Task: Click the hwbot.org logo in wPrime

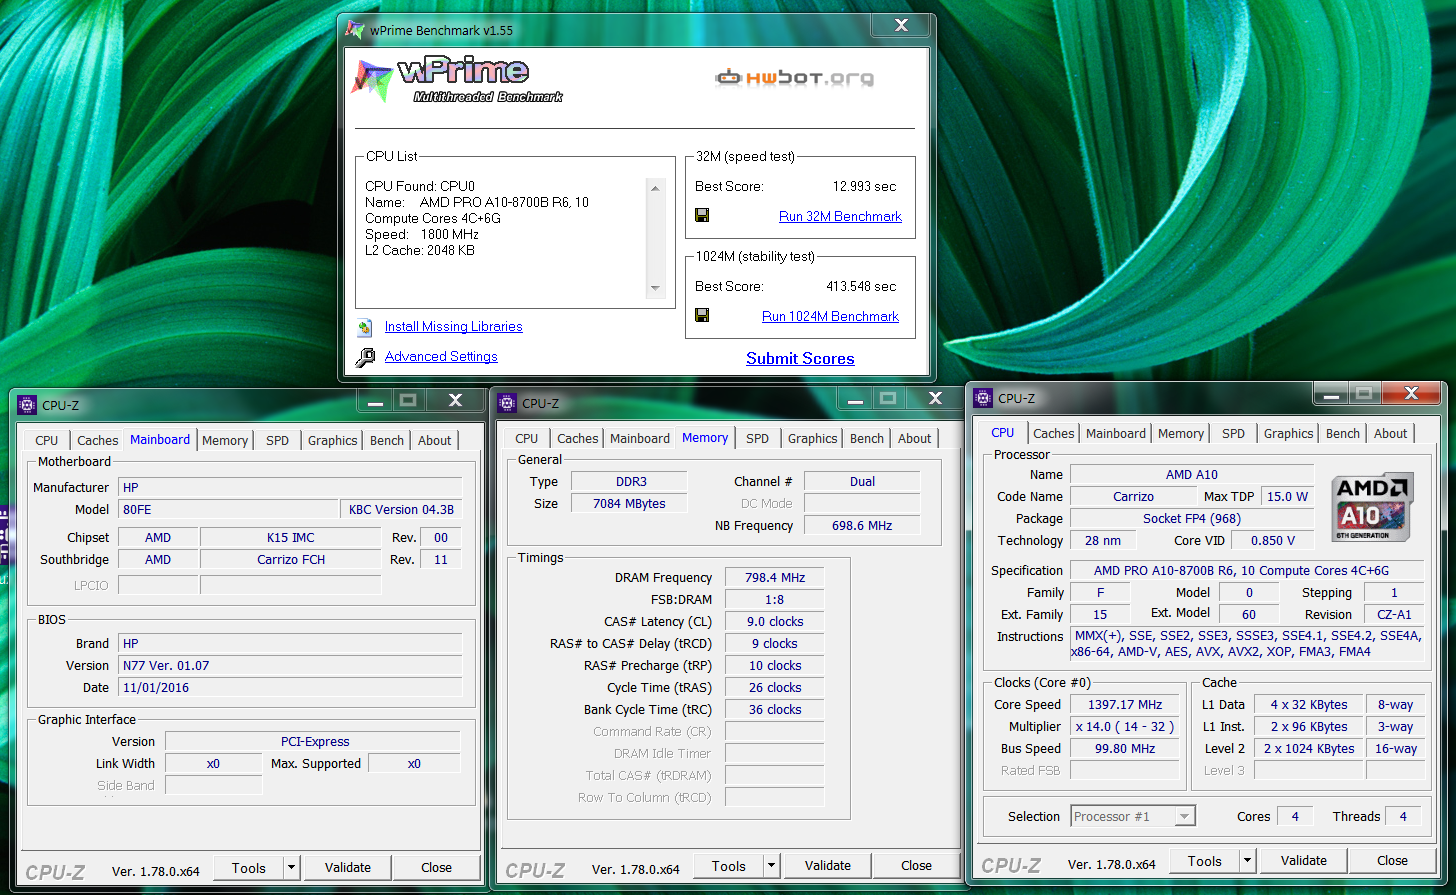Action: point(794,77)
